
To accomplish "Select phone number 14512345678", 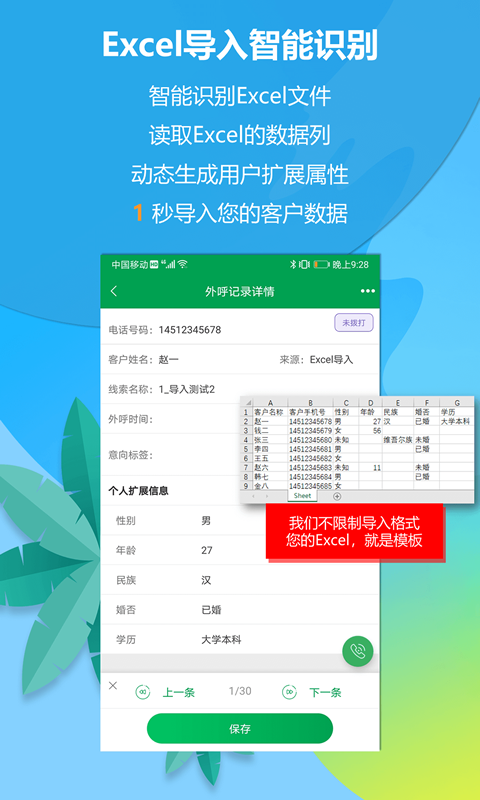I will click(190, 330).
